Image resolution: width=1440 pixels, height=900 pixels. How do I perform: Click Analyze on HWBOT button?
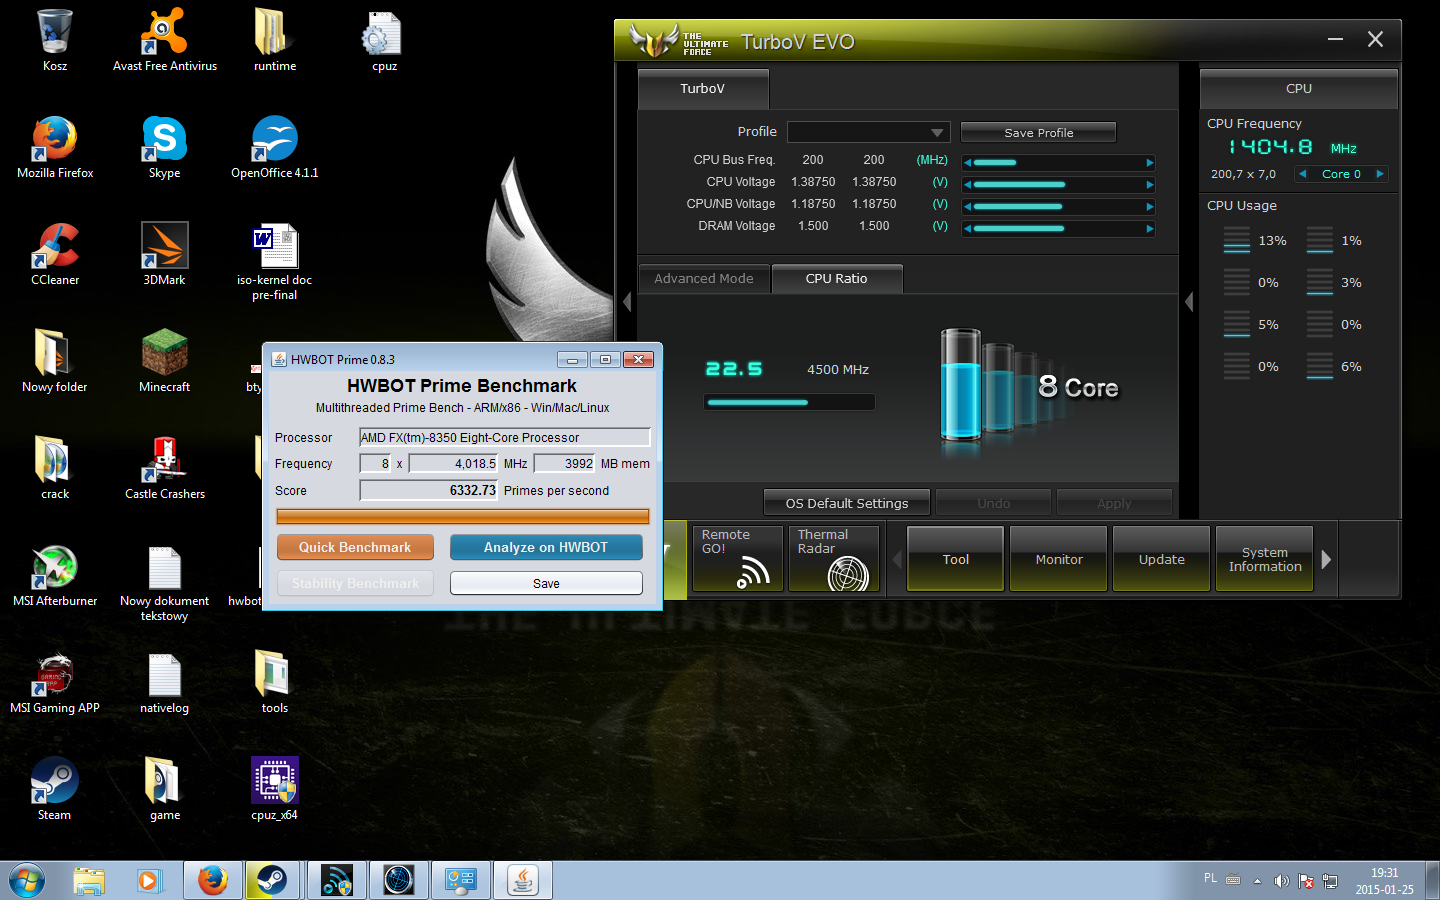pos(546,547)
